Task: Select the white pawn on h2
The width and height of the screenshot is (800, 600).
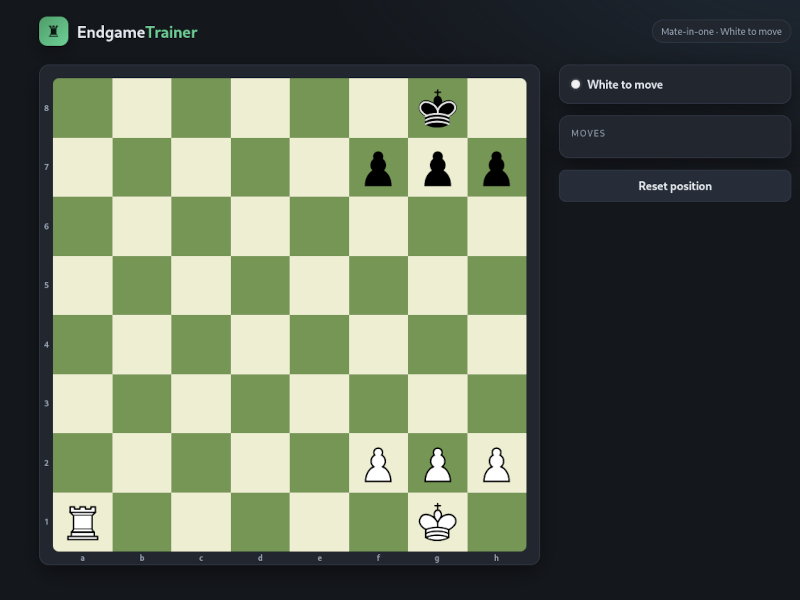Action: (x=496, y=465)
